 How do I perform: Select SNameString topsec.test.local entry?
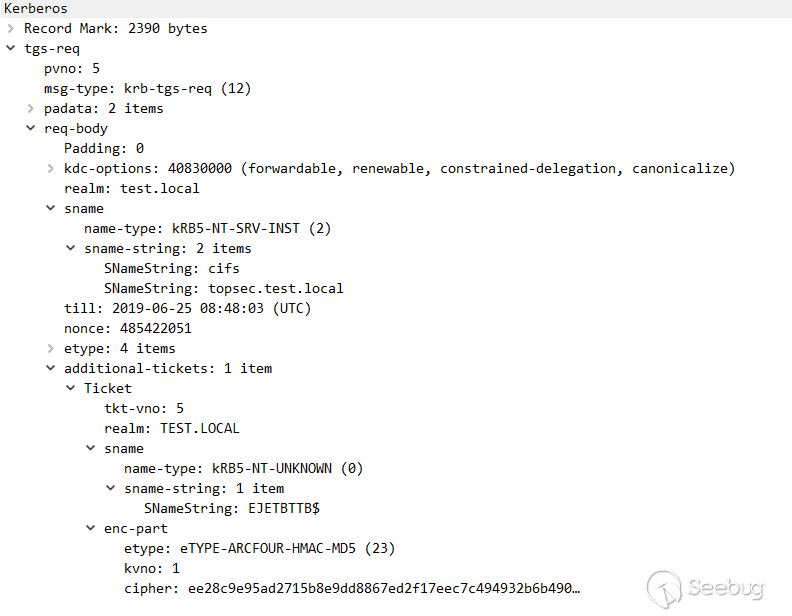click(223, 288)
